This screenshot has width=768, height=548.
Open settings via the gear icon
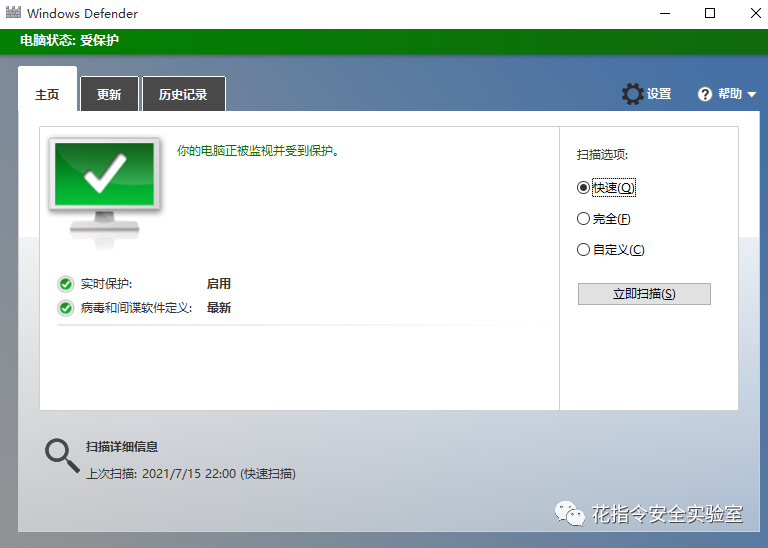tap(632, 94)
